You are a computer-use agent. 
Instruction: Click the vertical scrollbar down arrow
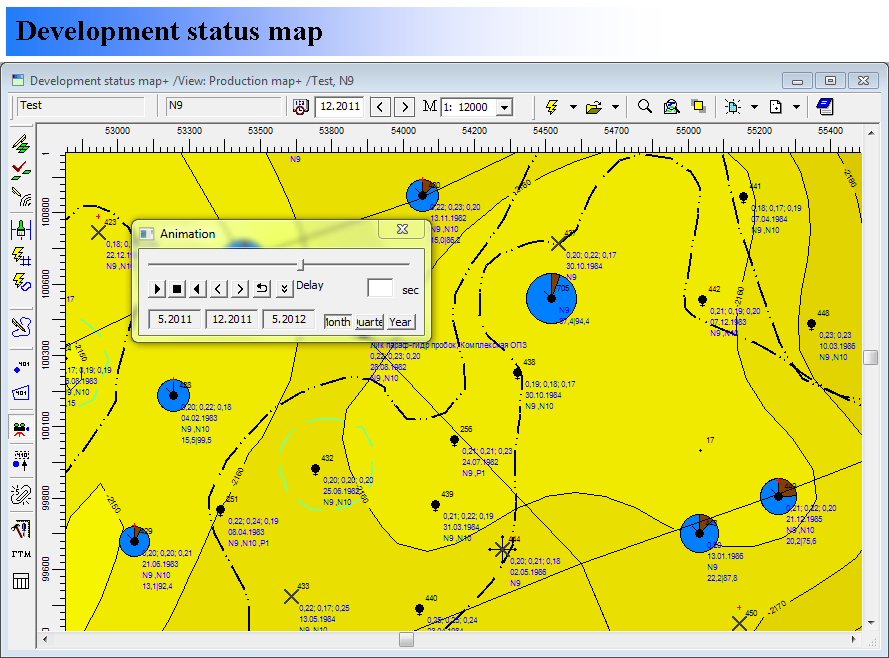(871, 622)
